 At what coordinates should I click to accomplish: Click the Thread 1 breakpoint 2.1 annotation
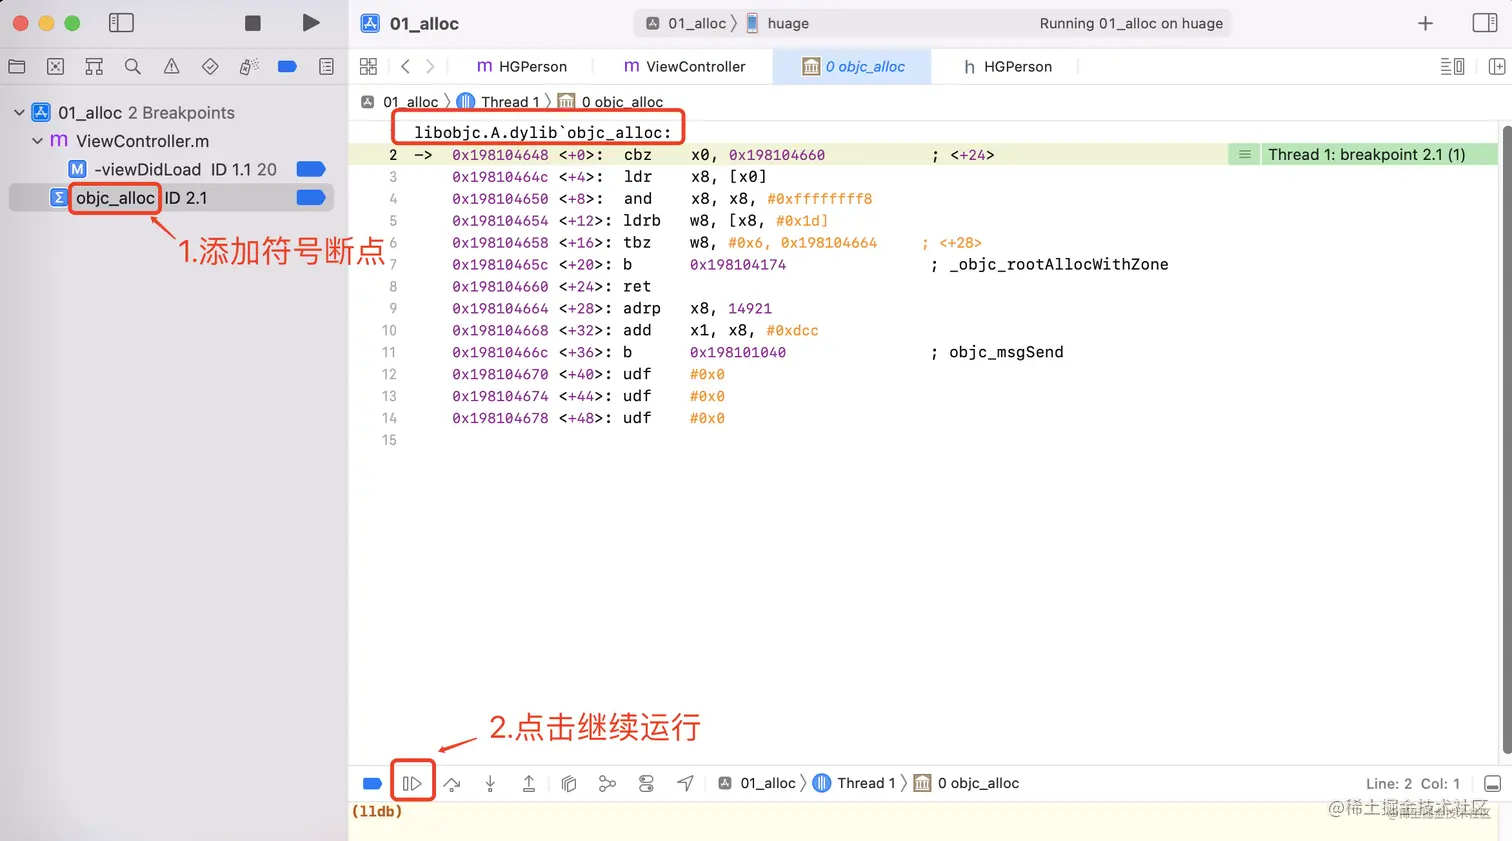tap(1365, 154)
